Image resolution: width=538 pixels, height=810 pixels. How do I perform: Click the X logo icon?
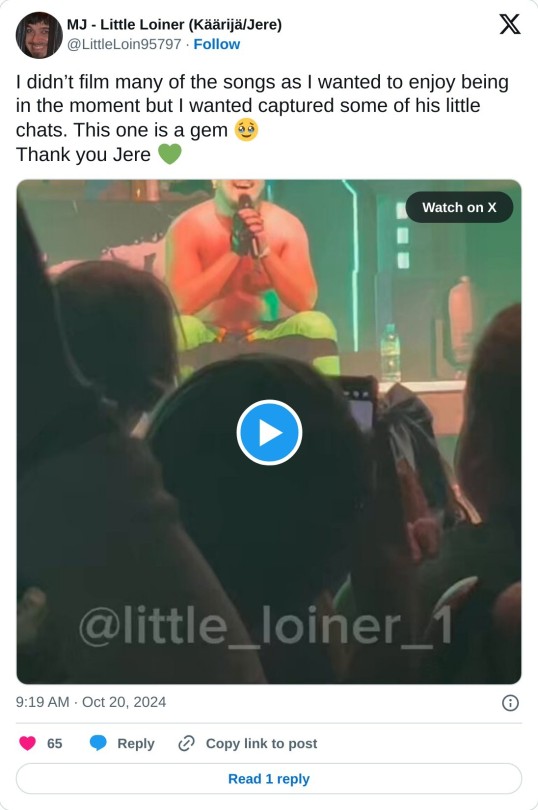pyautogui.click(x=510, y=24)
